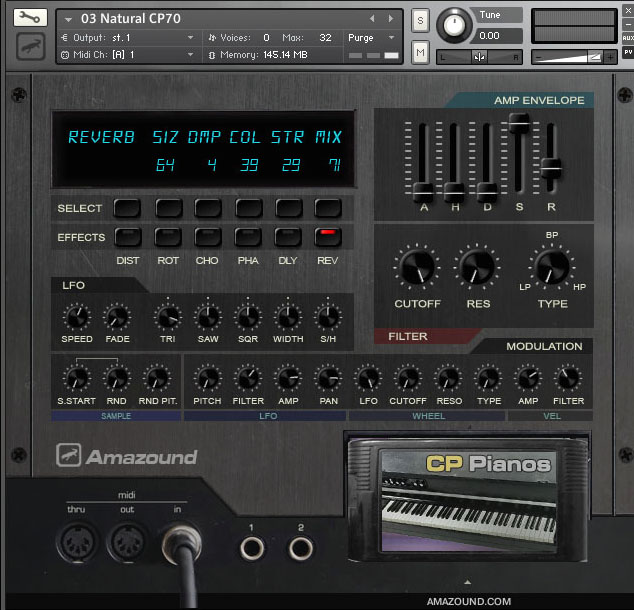
Task: Click the LFO SQR knob
Action: (248, 317)
